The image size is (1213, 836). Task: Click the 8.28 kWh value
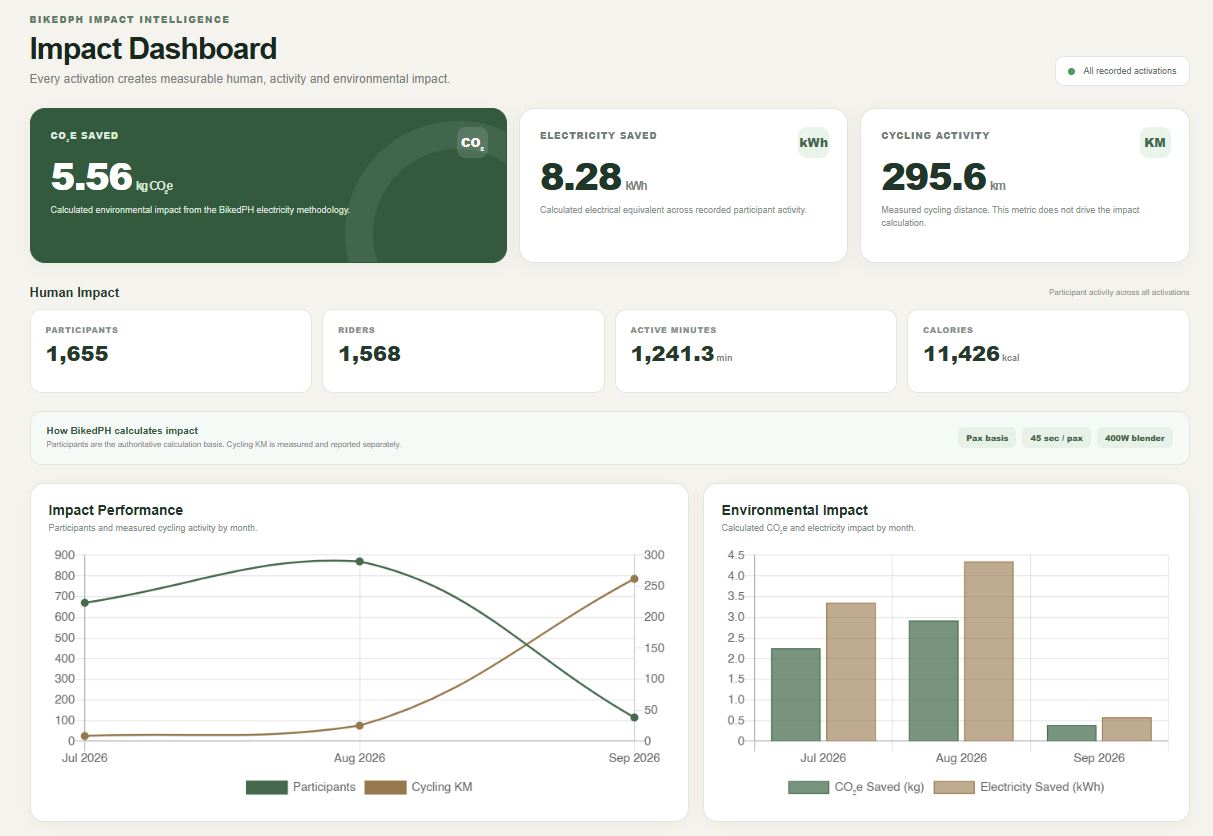(x=594, y=178)
